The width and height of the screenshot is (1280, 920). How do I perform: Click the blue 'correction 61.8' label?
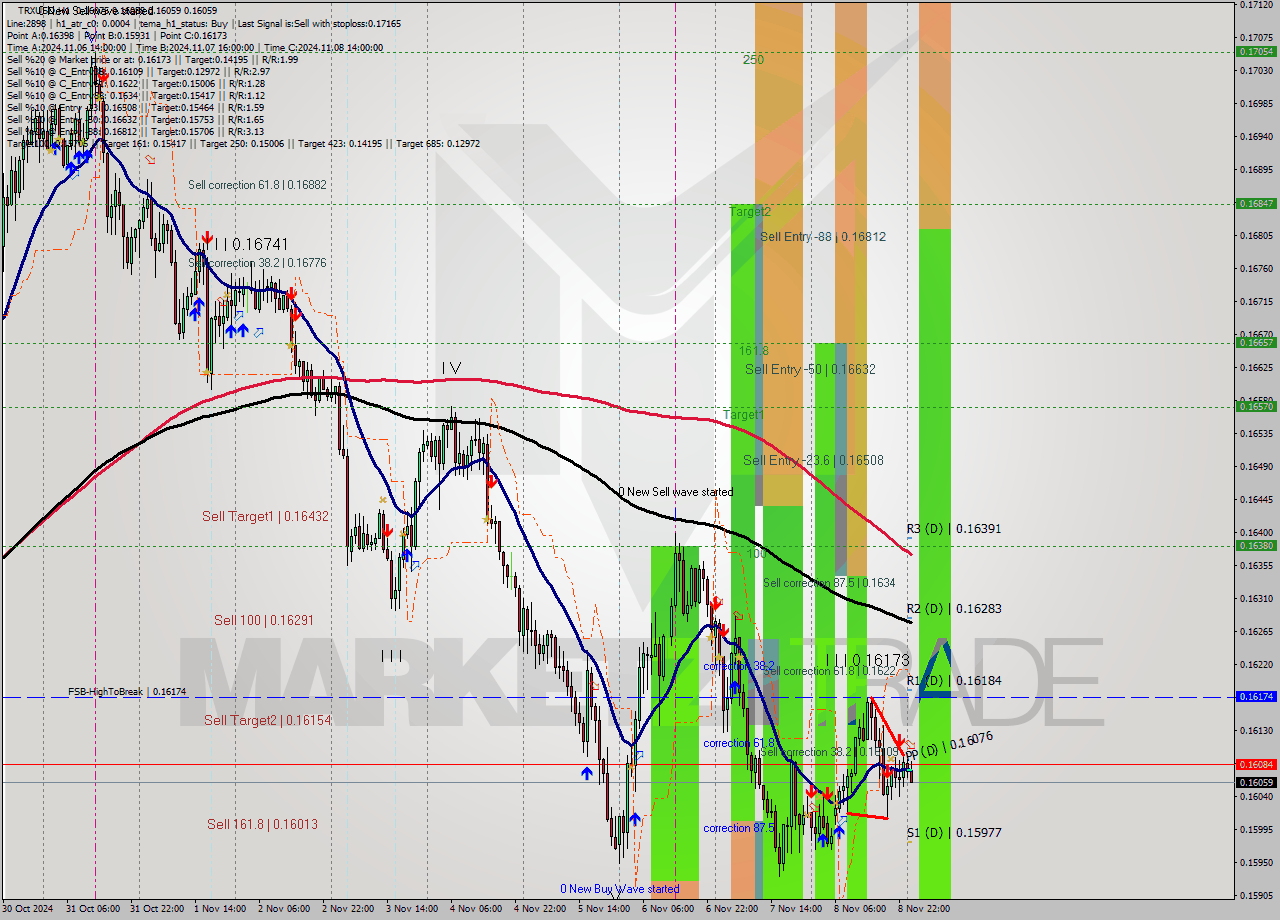pos(739,743)
